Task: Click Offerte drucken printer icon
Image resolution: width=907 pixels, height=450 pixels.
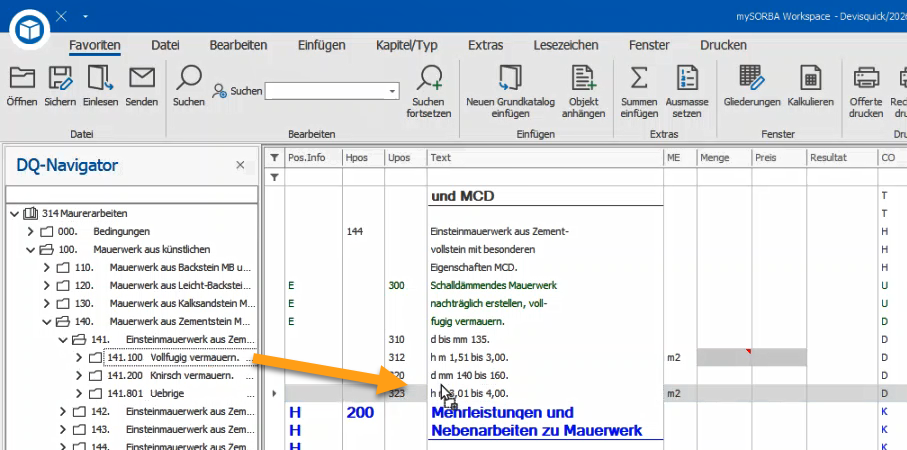Action: (x=866, y=78)
